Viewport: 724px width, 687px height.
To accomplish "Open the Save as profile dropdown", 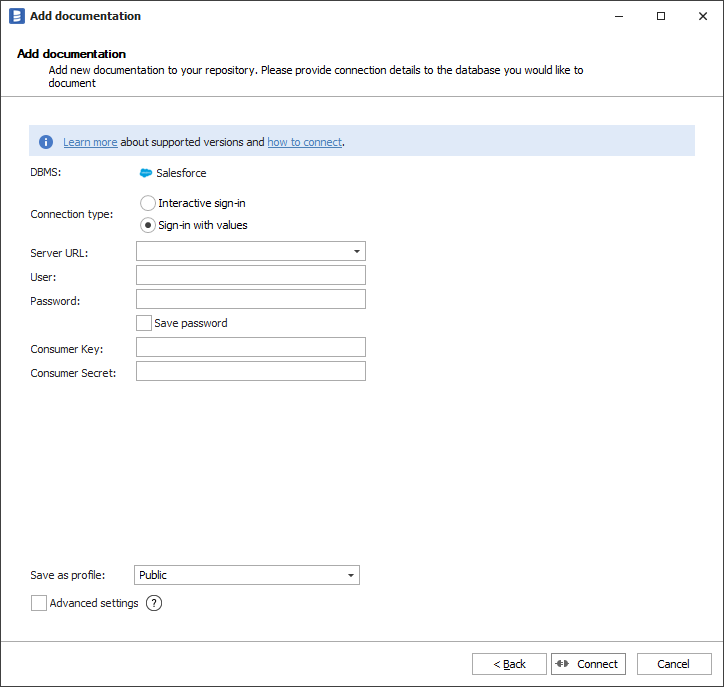I will click(x=351, y=575).
